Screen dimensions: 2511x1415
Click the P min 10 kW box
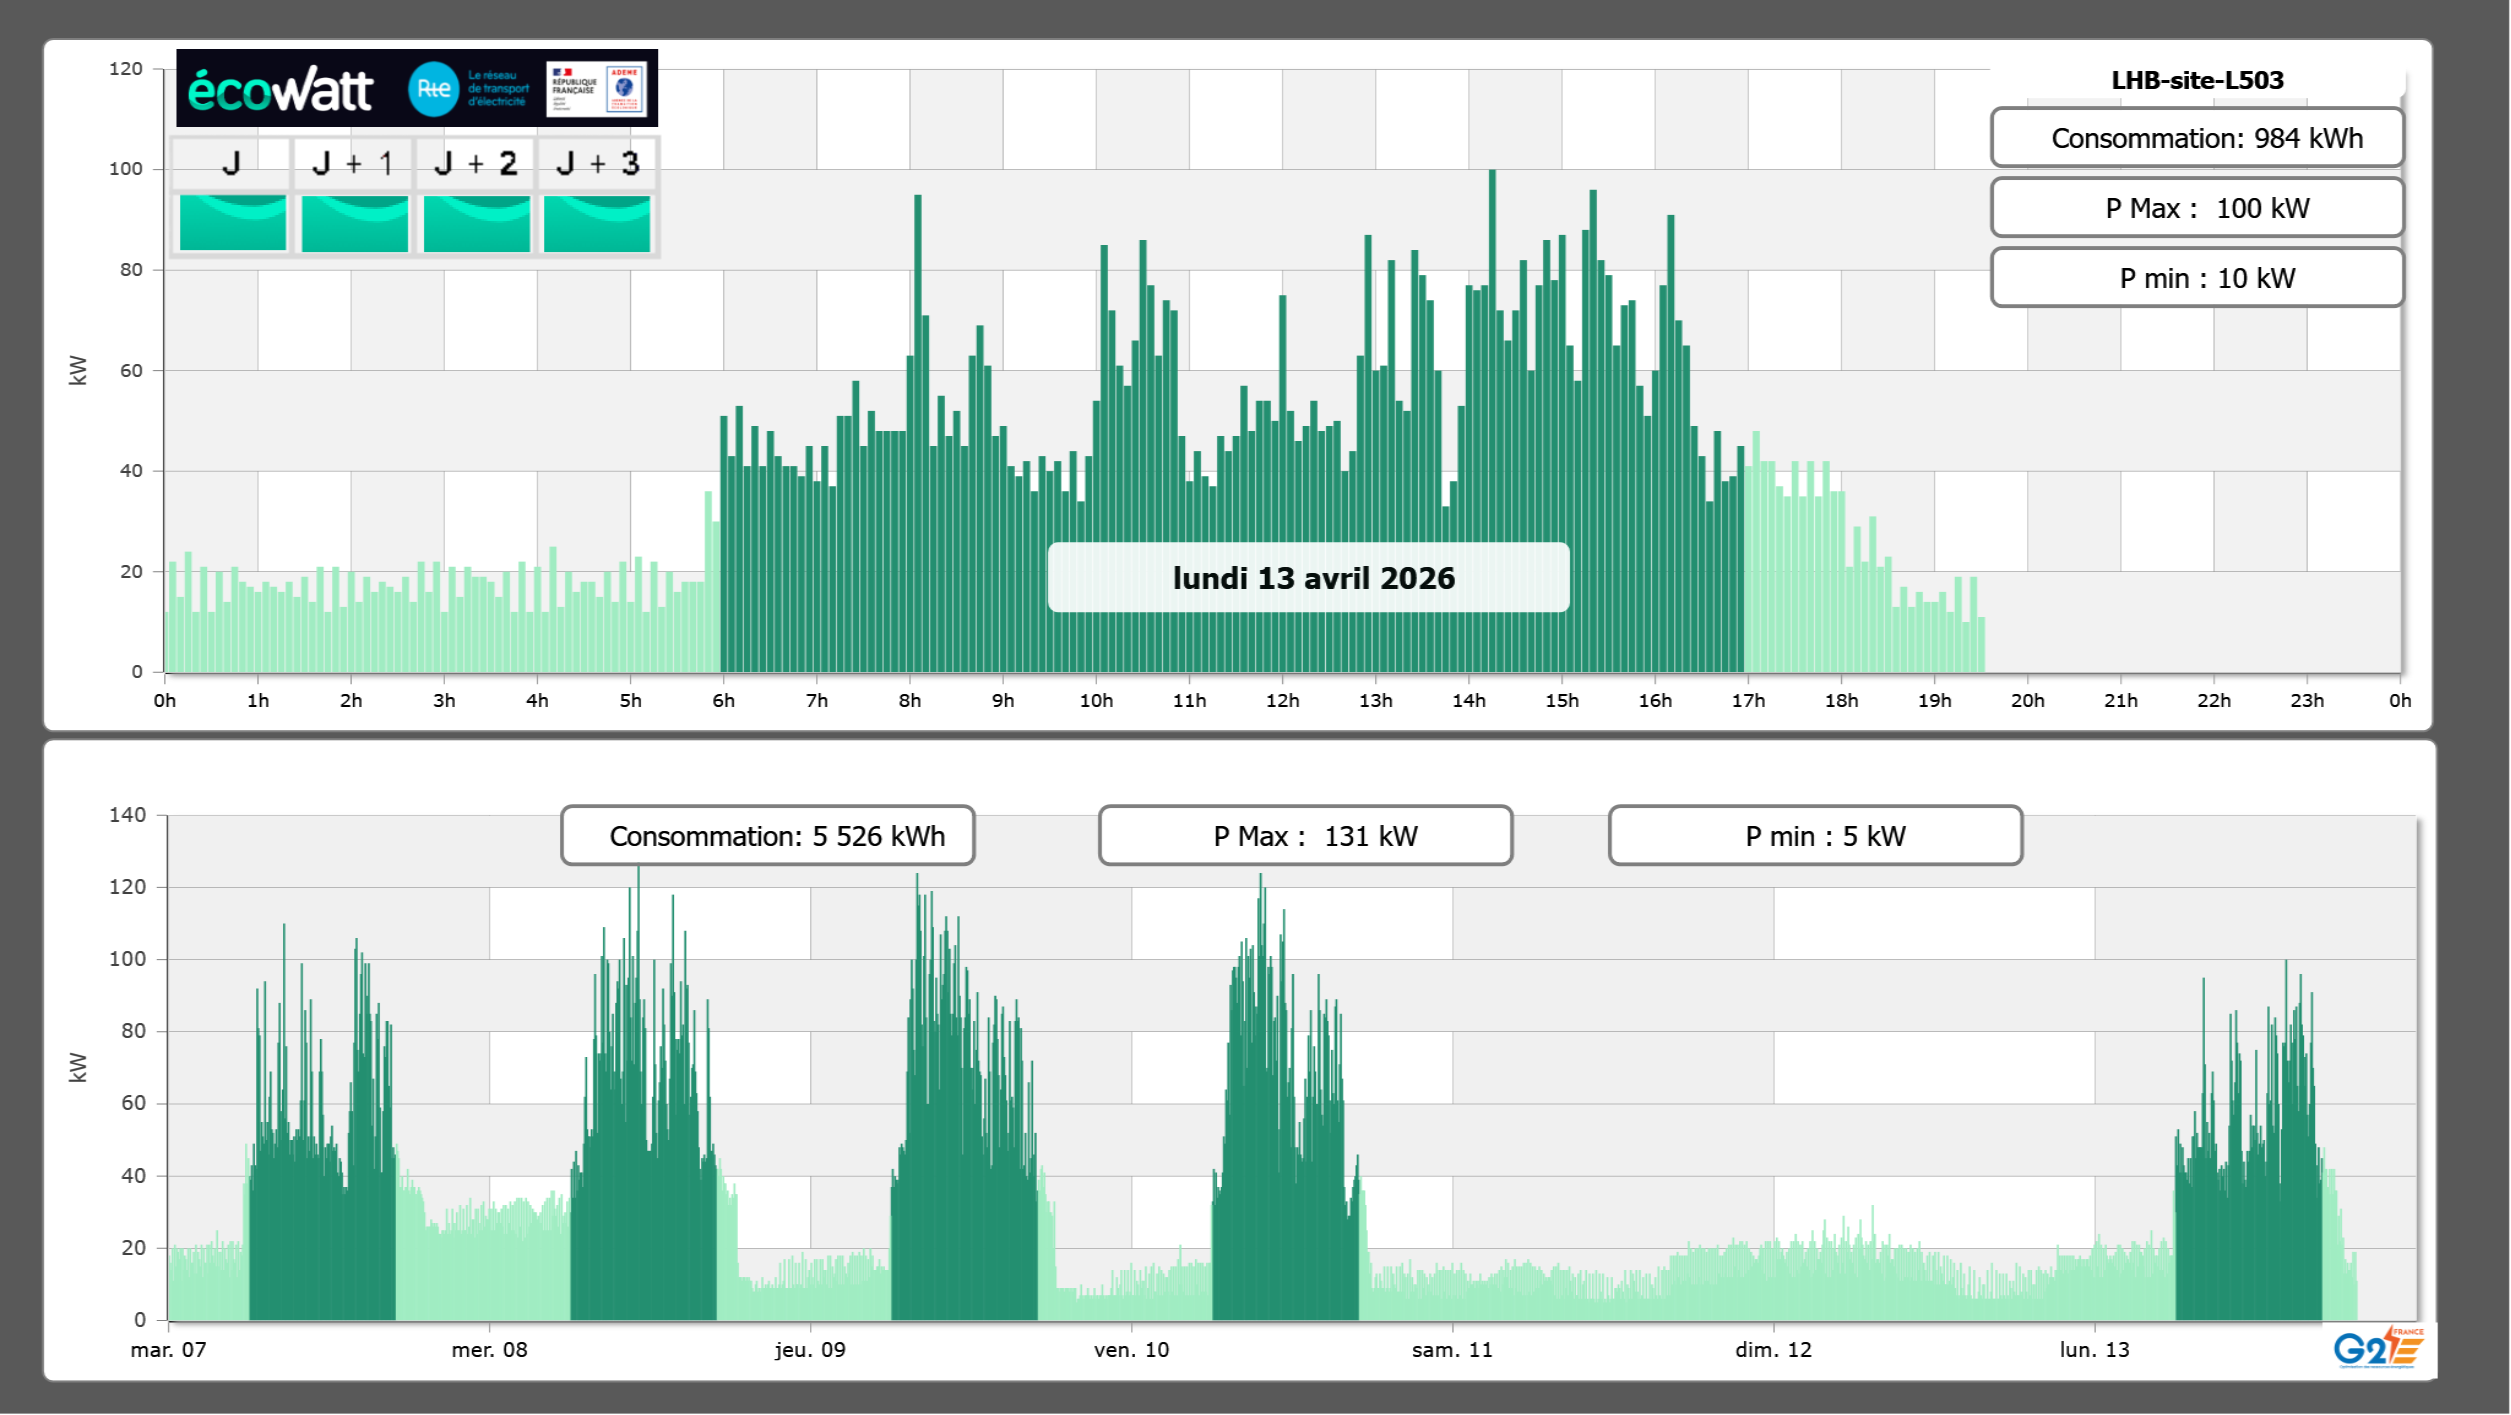2196,278
